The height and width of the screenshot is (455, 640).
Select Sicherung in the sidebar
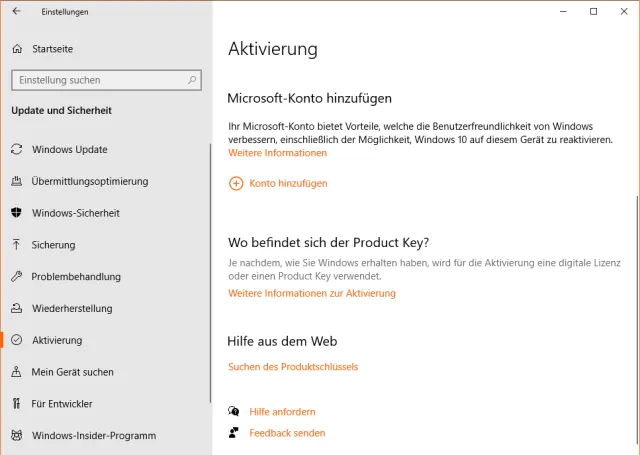tap(53, 245)
